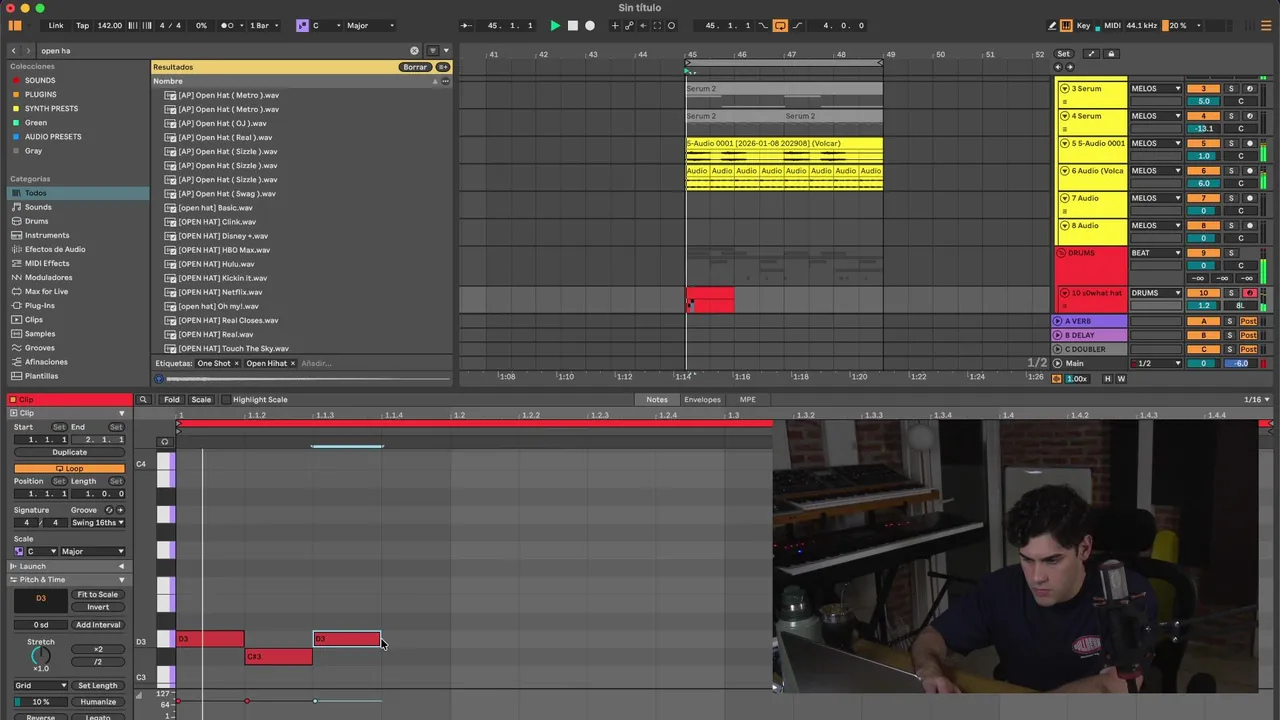Toggle track activator 4 for 4 Serum
The image size is (1280, 720).
click(1204, 116)
